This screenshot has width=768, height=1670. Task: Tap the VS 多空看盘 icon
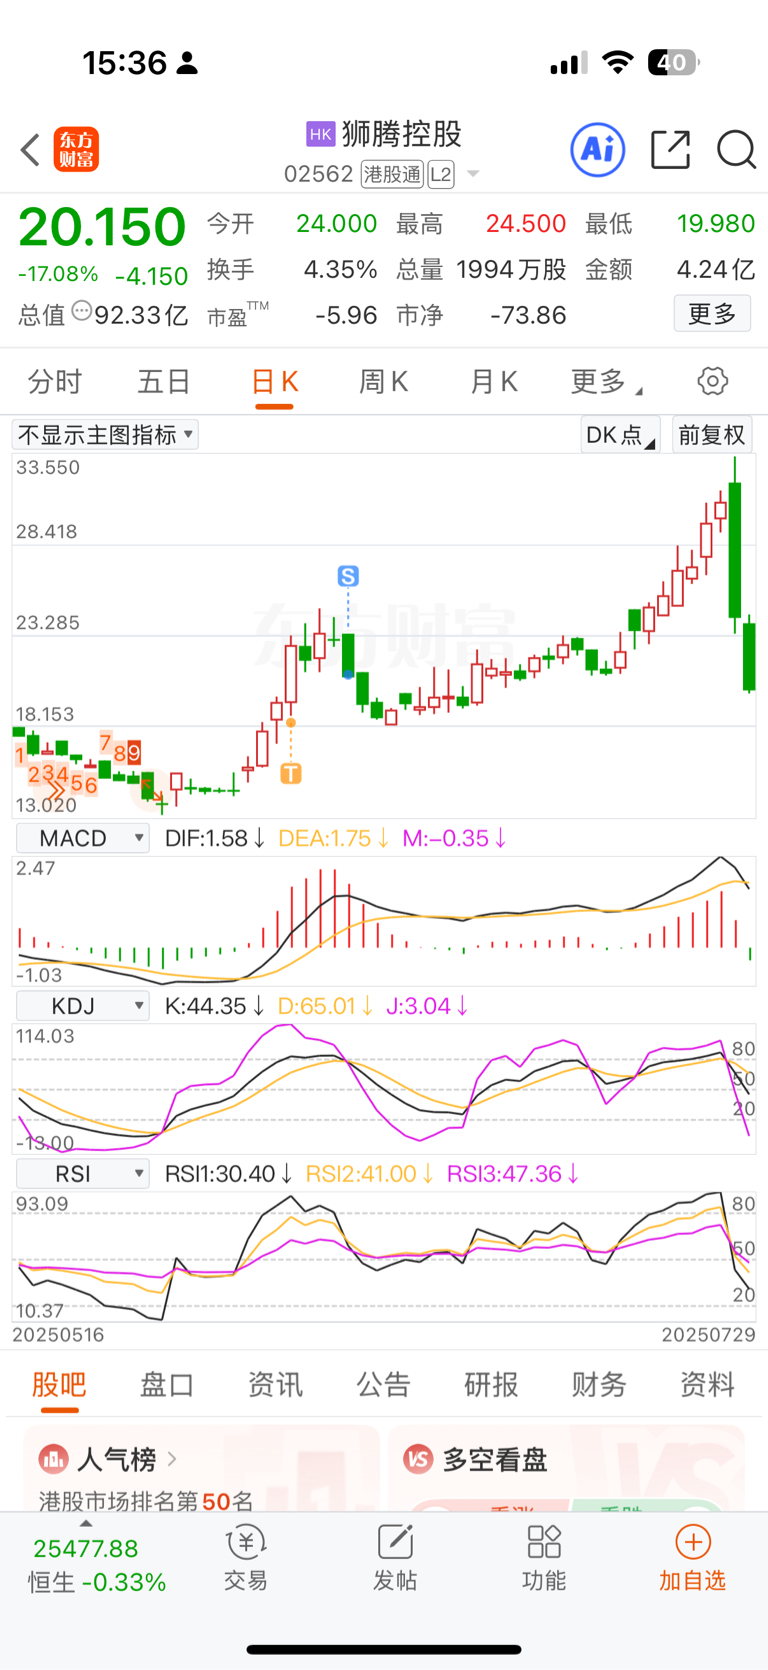[x=417, y=1459]
